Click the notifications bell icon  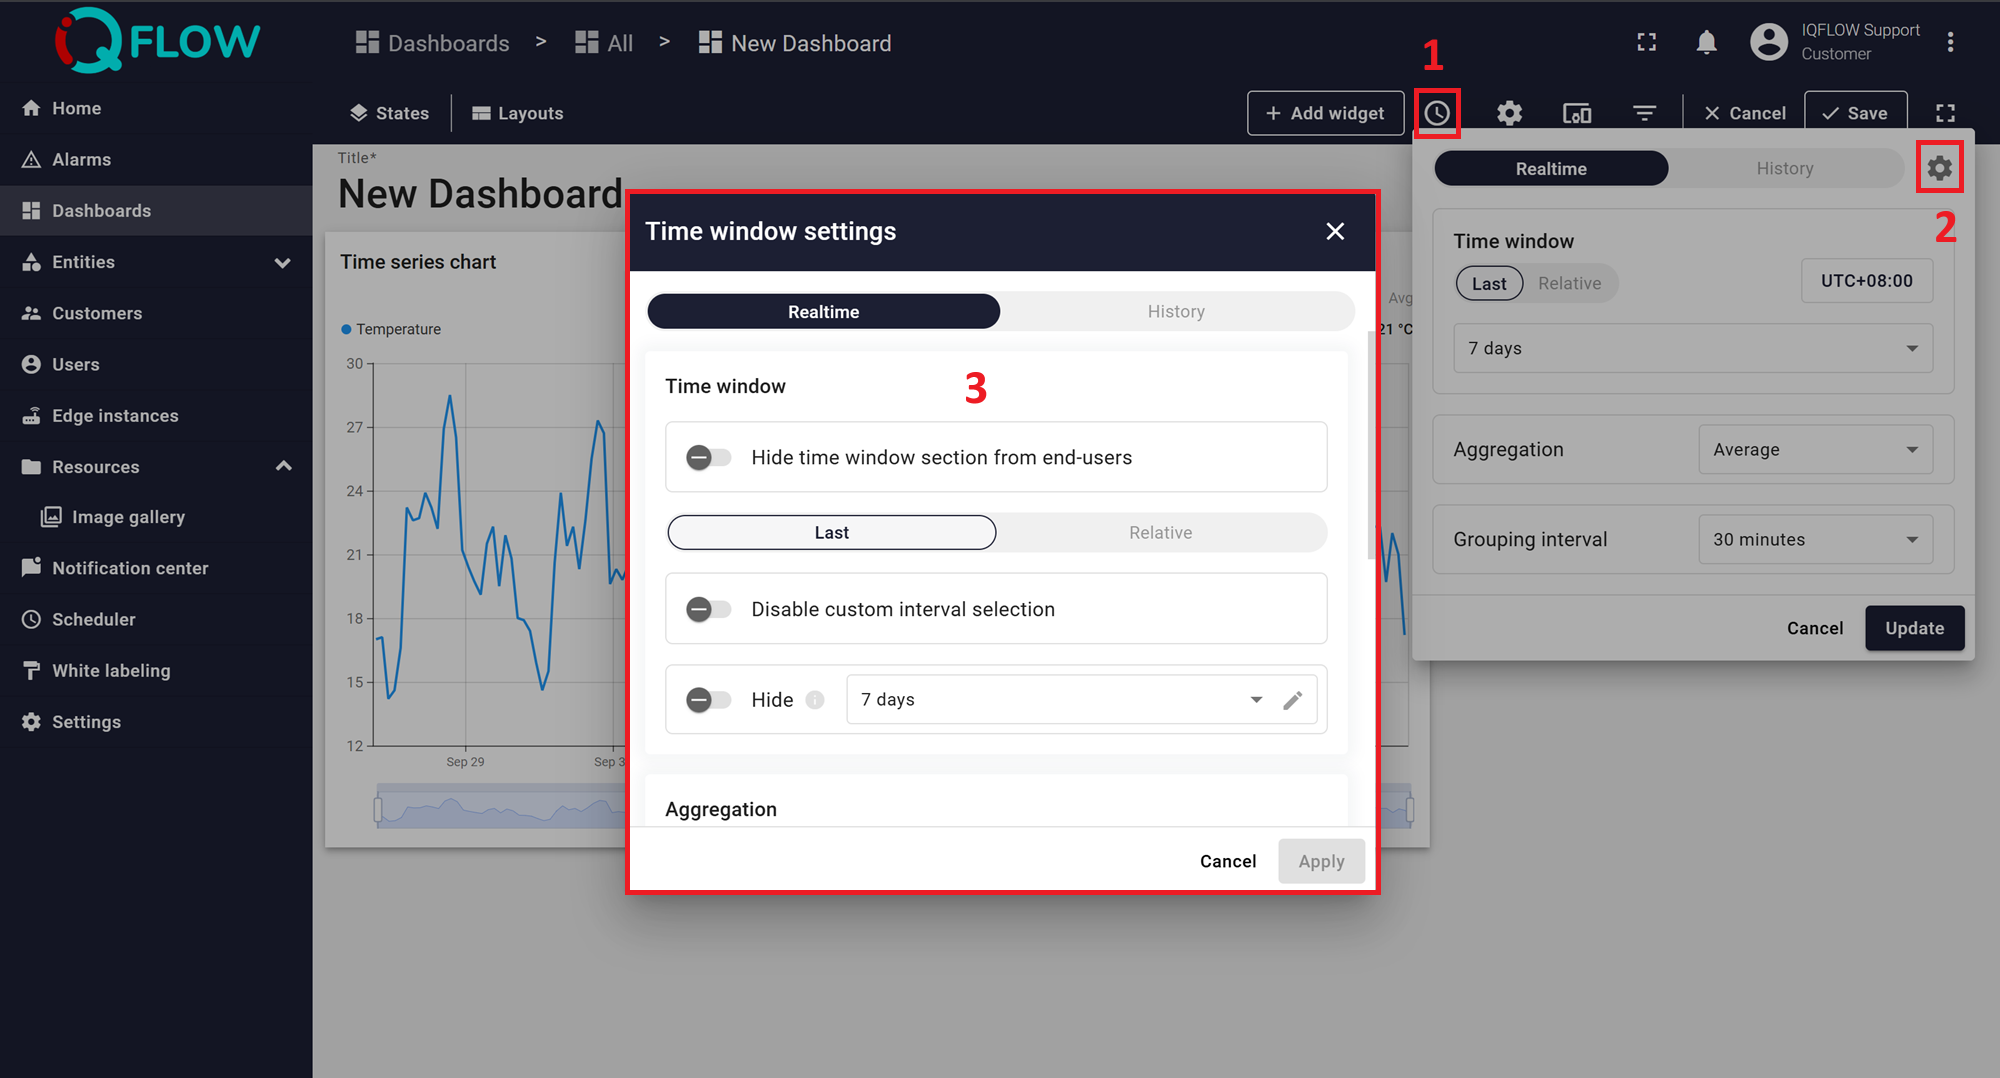pos(1706,42)
